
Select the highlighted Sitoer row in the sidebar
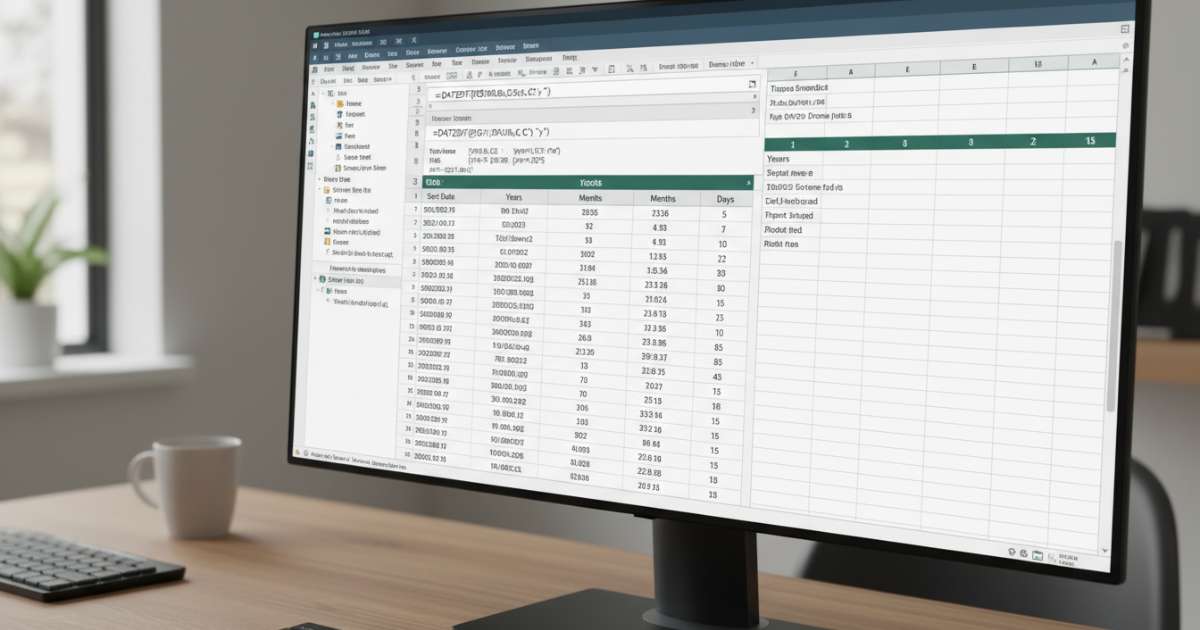(357, 280)
